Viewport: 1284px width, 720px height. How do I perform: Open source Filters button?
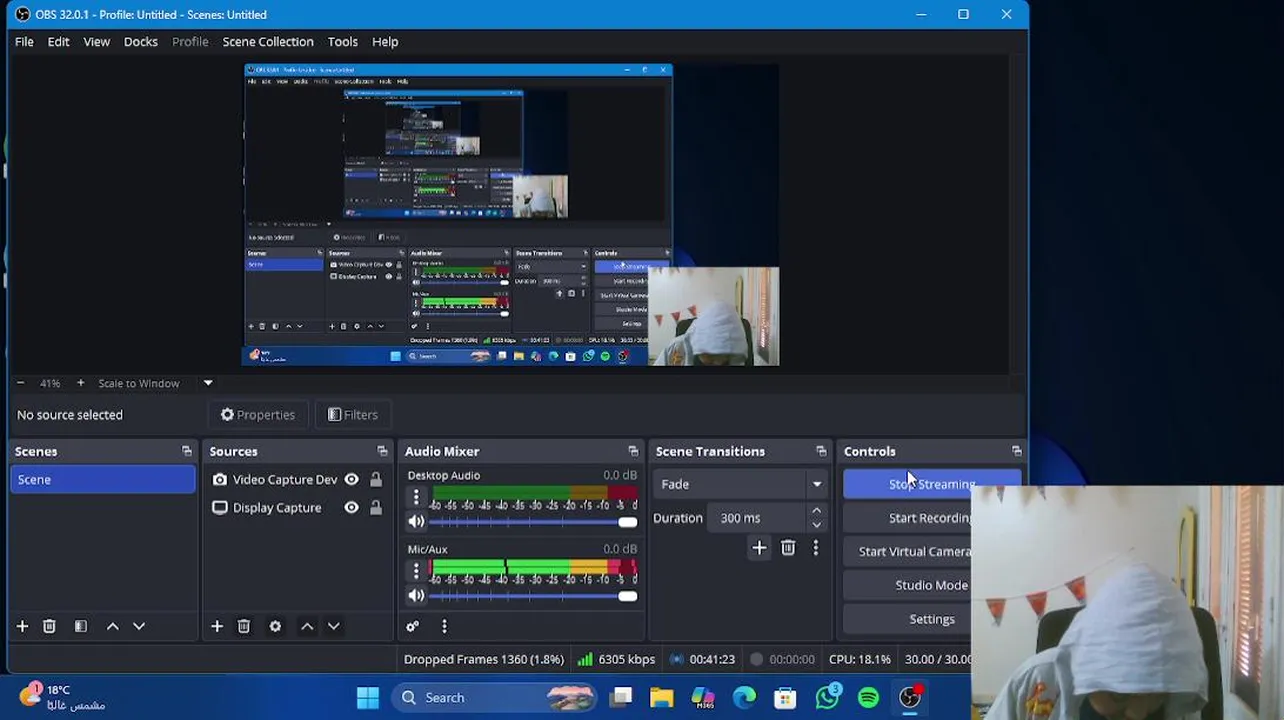tap(353, 415)
